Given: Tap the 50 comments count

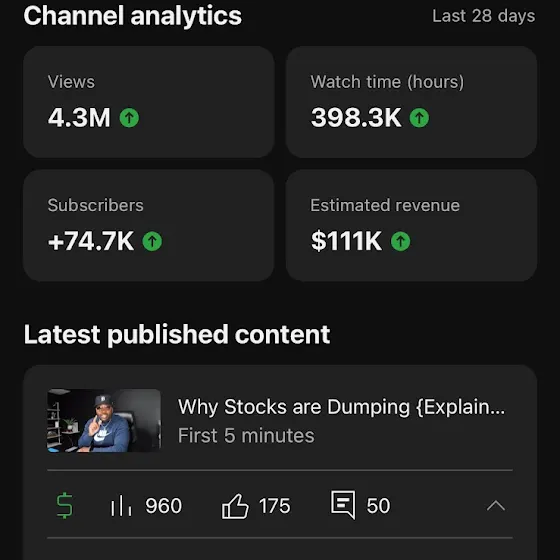Looking at the screenshot, I should [378, 506].
